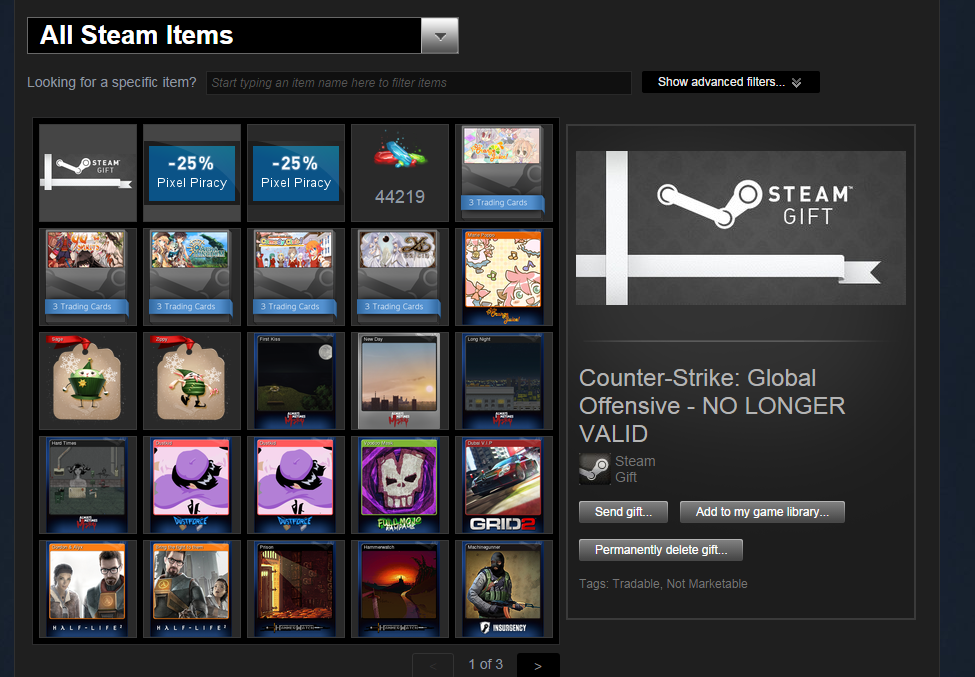975x677 pixels.
Task: Click Add to my game library
Action: coord(762,512)
